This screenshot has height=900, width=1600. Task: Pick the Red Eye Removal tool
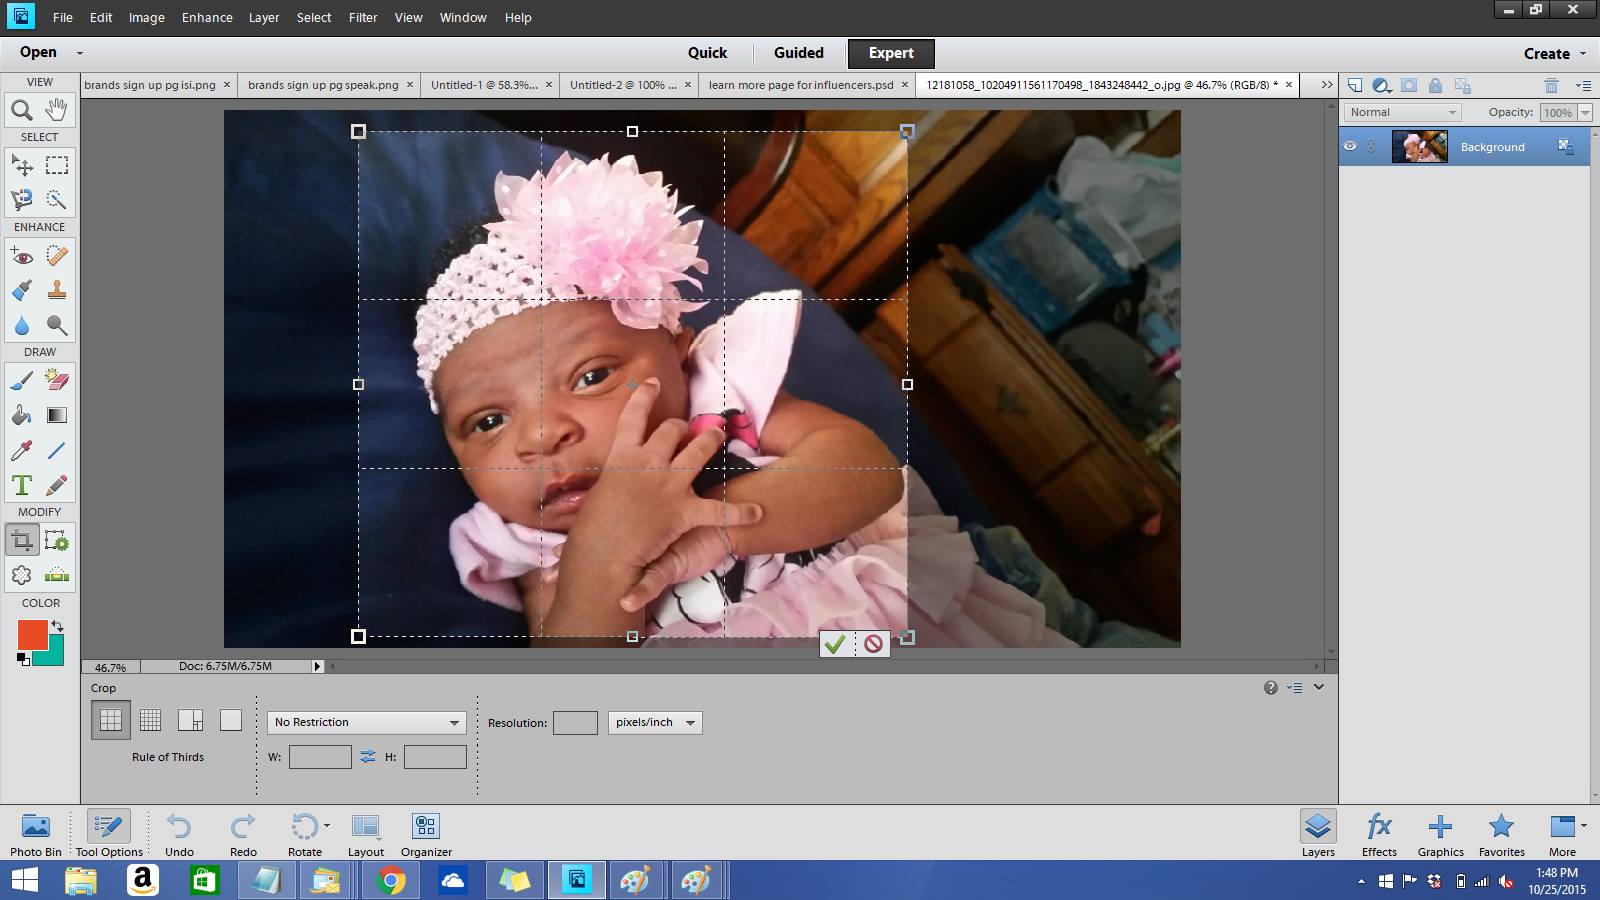tap(21, 256)
